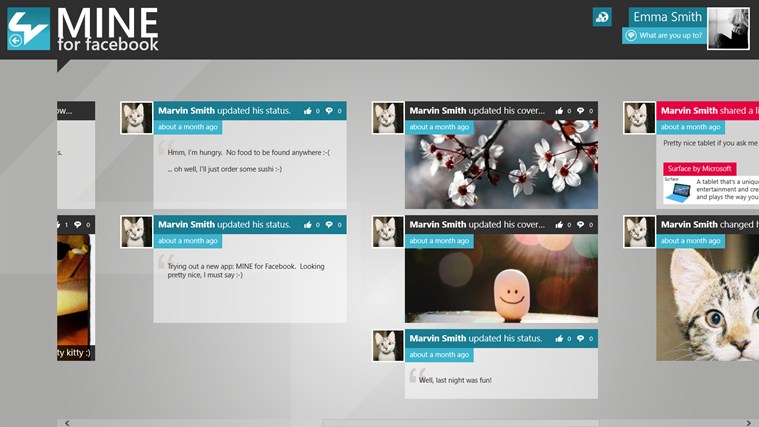This screenshot has width=759, height=427.
Task: Click the horizontal scrollbar thumb
Action: tap(461, 423)
